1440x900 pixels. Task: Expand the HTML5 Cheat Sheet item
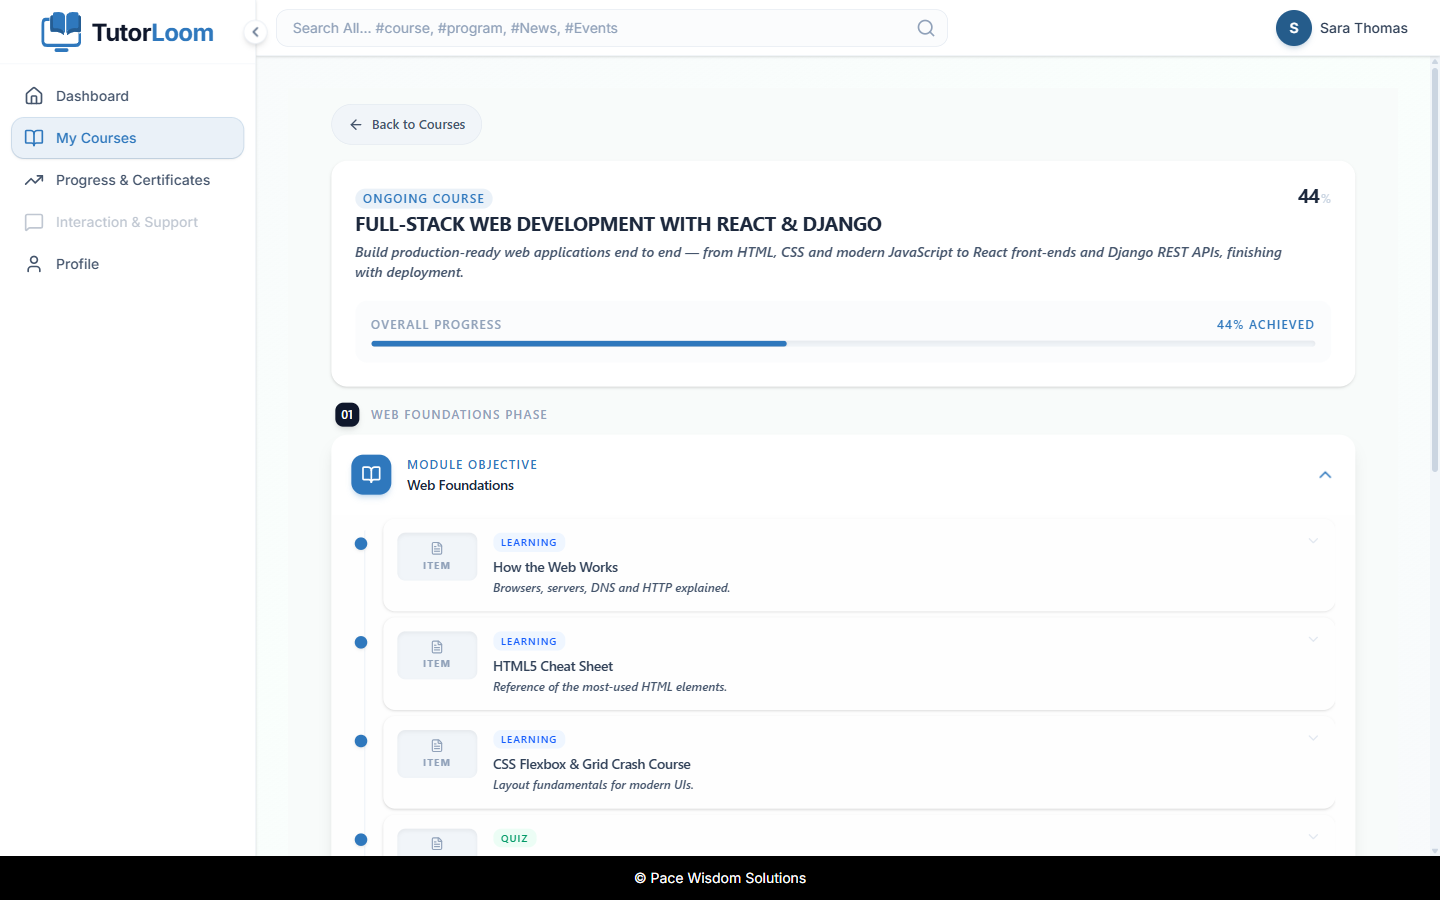coord(1313,640)
